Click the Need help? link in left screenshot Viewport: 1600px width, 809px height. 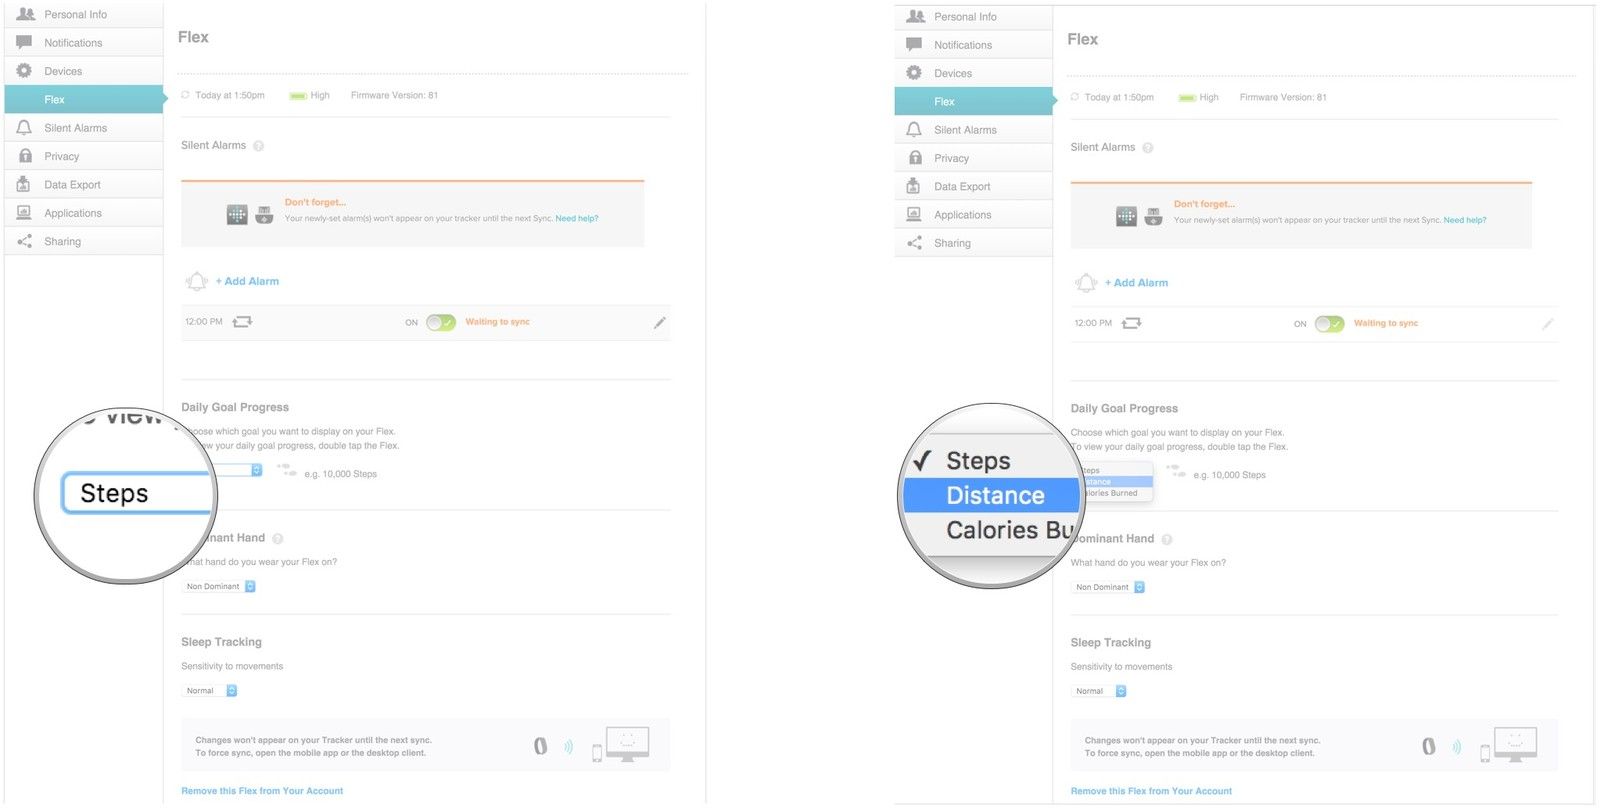pyautogui.click(x=576, y=218)
